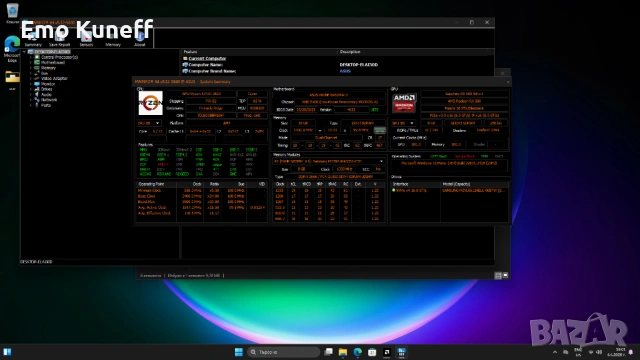Expand the Bus tree node
The width and height of the screenshot is (640, 360).
(31, 73)
